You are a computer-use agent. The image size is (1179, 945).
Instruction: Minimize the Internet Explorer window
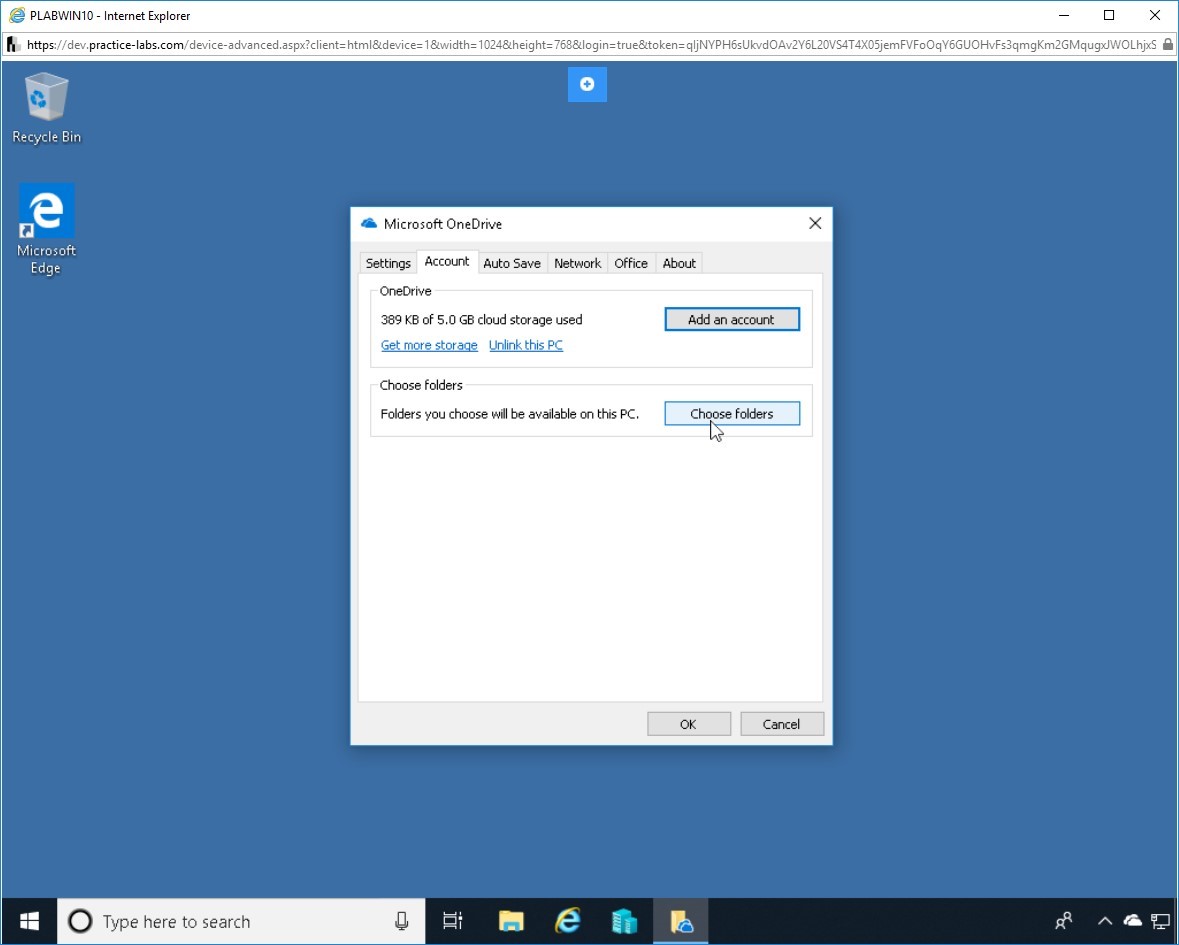[x=1064, y=15]
